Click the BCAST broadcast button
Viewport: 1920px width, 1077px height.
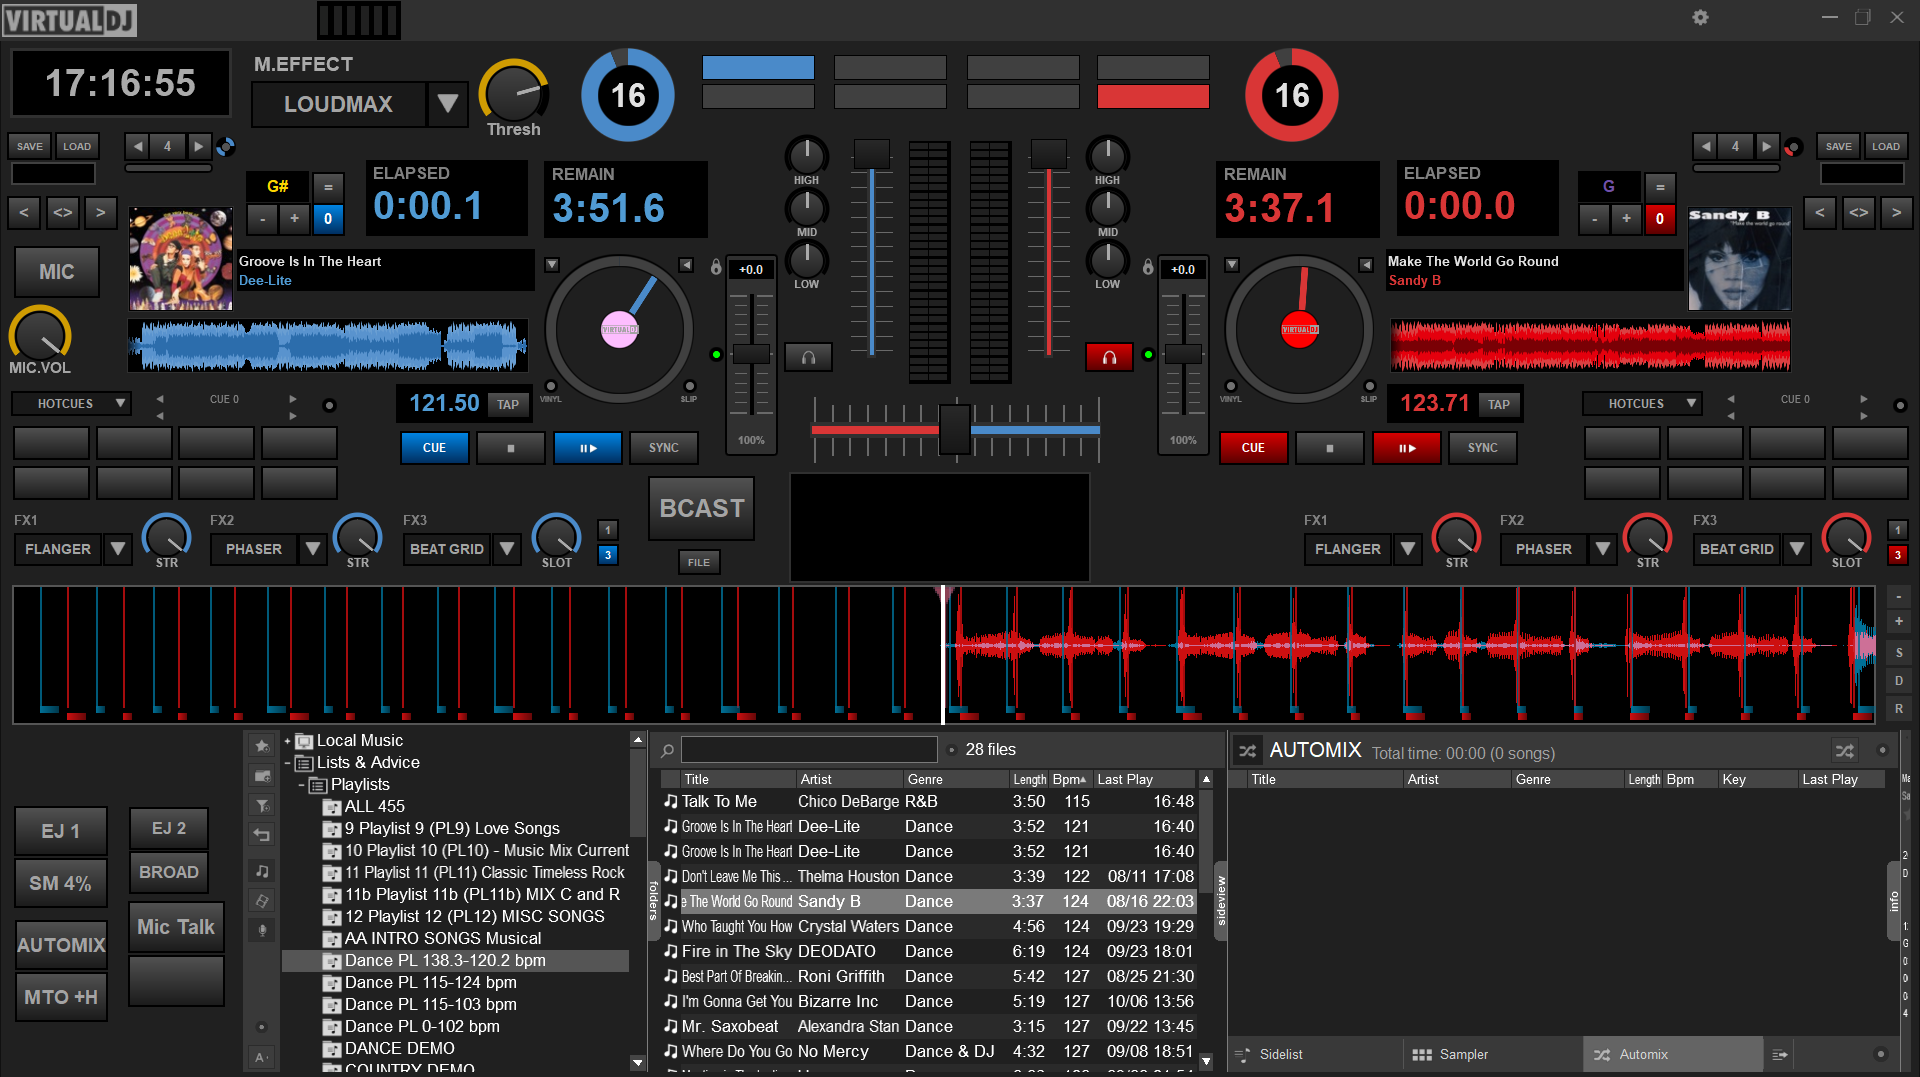(x=700, y=508)
